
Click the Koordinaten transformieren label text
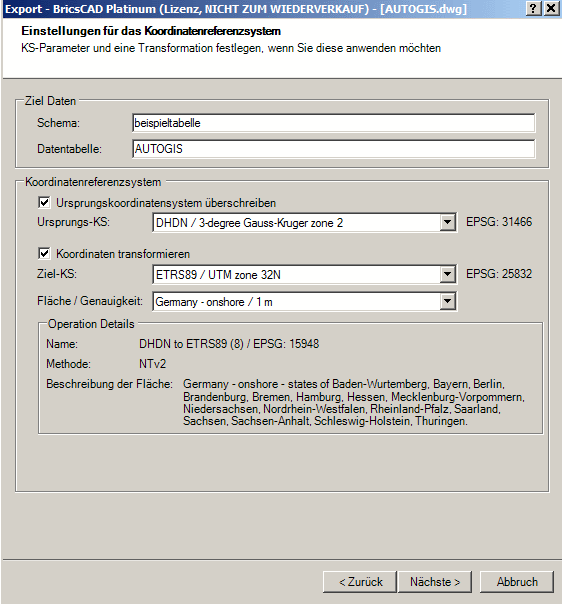pyautogui.click(x=123, y=254)
